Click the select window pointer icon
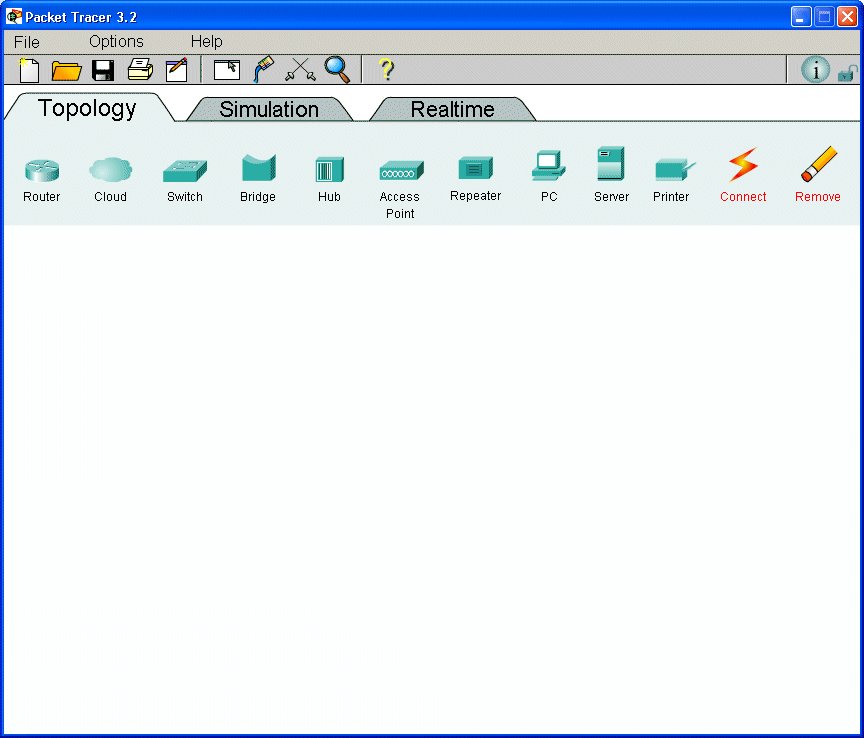 click(x=226, y=70)
